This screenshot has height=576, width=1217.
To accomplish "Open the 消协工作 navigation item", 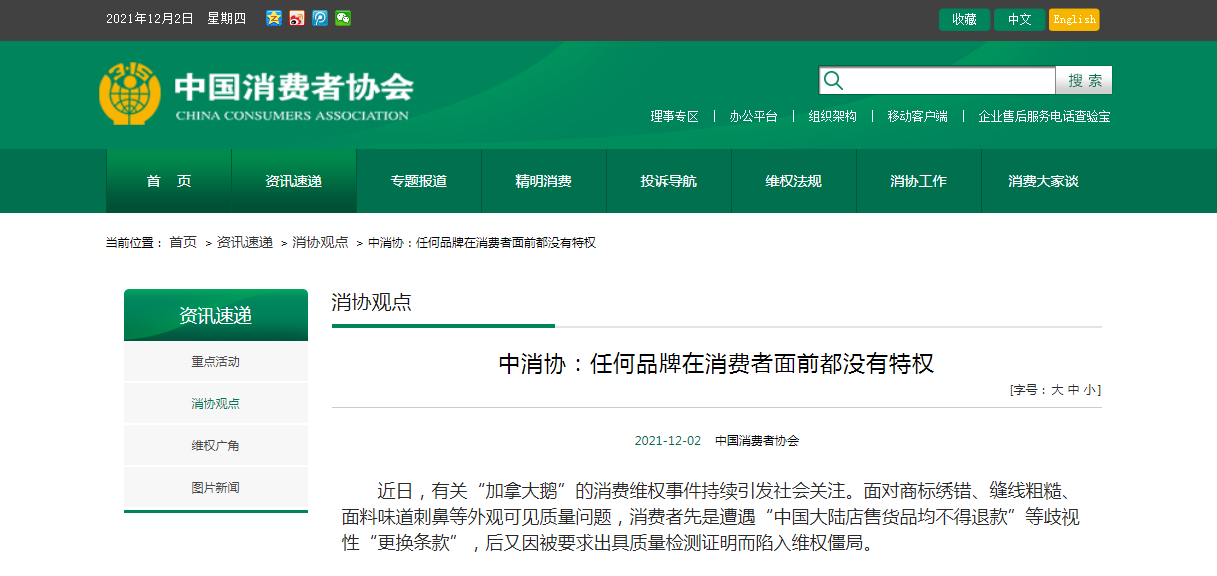I will pyautogui.click(x=919, y=181).
